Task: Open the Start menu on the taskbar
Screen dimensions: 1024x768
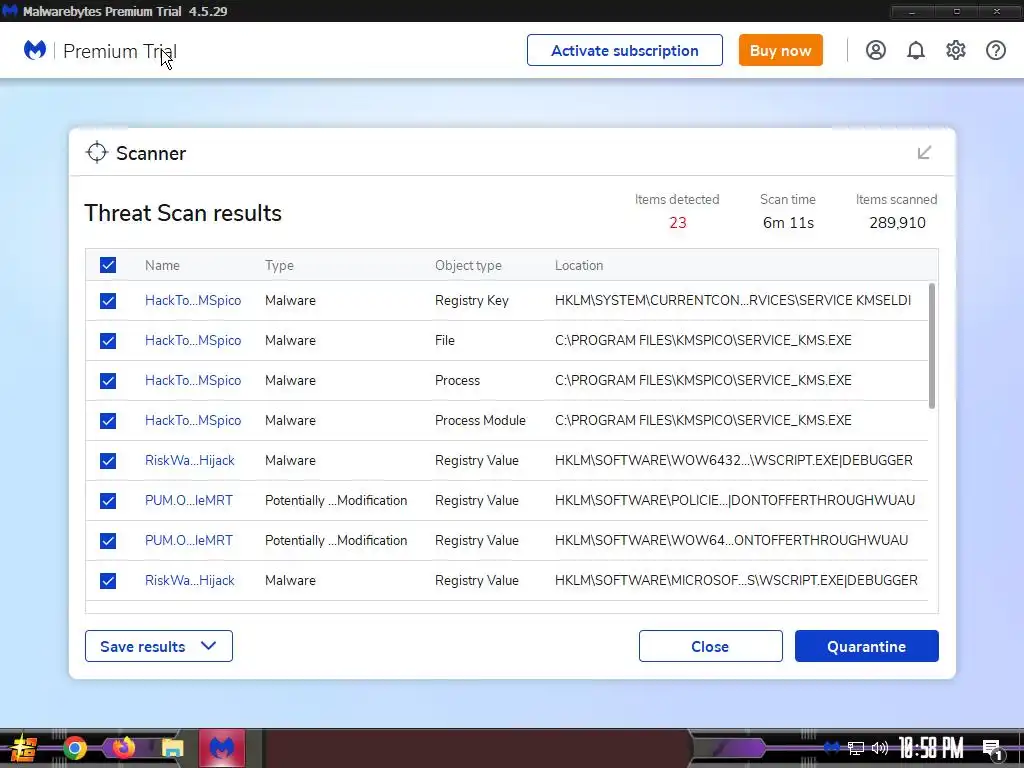Action: pos(23,748)
